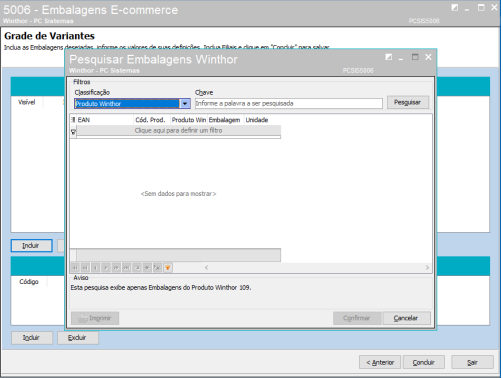Screen dimensions: 503x378
Task: Close the Pesquisar Embalagens Winthor dialog
Action: pyautogui.click(x=428, y=57)
